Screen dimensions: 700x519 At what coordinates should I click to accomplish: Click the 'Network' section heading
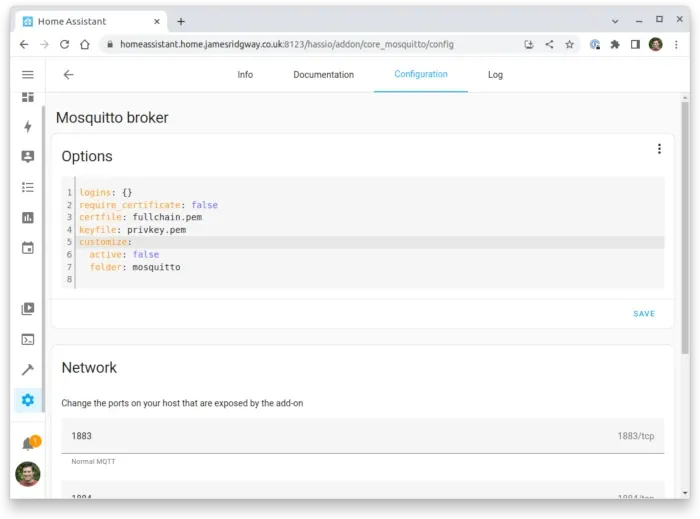click(89, 368)
